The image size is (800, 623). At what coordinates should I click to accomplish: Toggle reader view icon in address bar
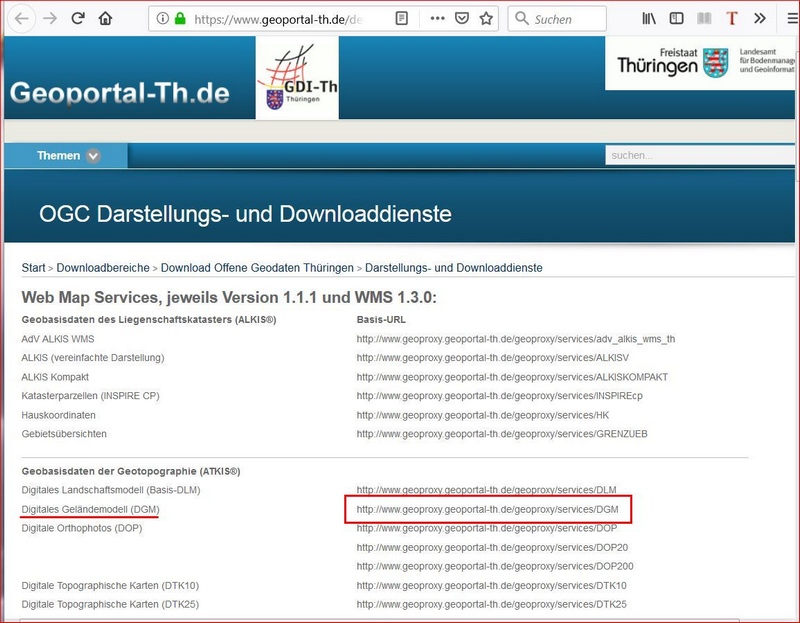tap(401, 18)
